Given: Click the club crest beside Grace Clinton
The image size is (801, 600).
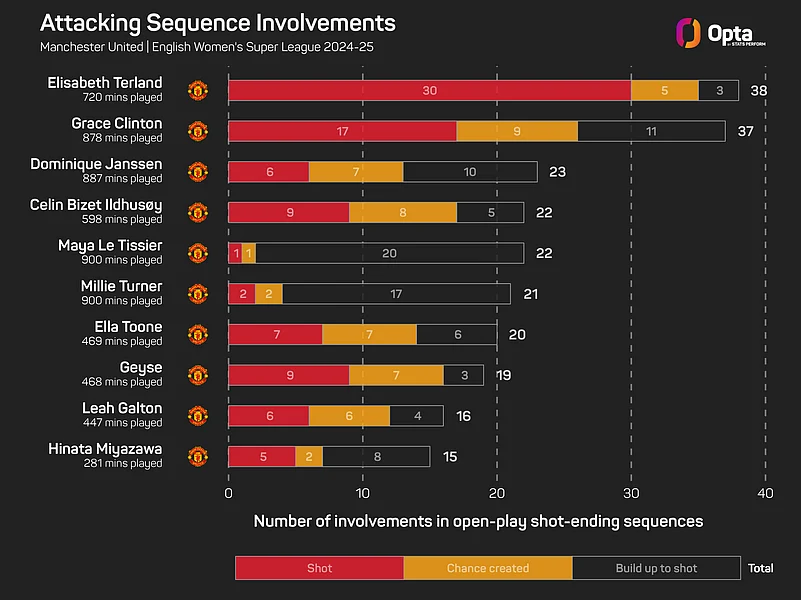Looking at the screenshot, I should [x=198, y=131].
